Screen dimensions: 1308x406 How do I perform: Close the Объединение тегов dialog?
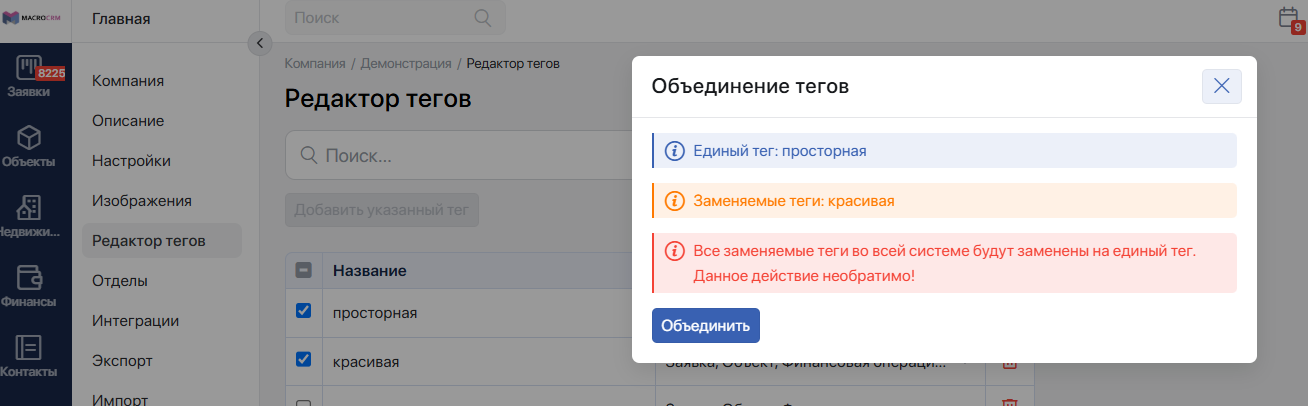pos(1221,86)
